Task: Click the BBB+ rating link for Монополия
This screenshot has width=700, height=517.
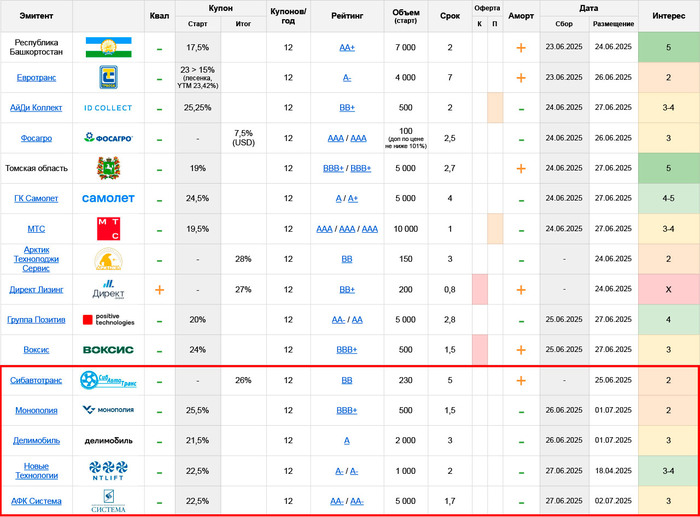Action: click(347, 410)
